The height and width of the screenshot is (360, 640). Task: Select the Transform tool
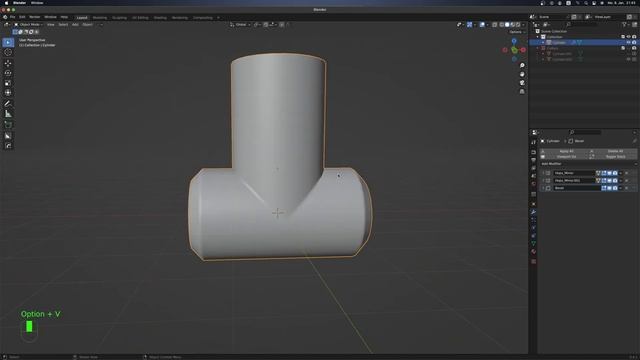[x=8, y=93]
